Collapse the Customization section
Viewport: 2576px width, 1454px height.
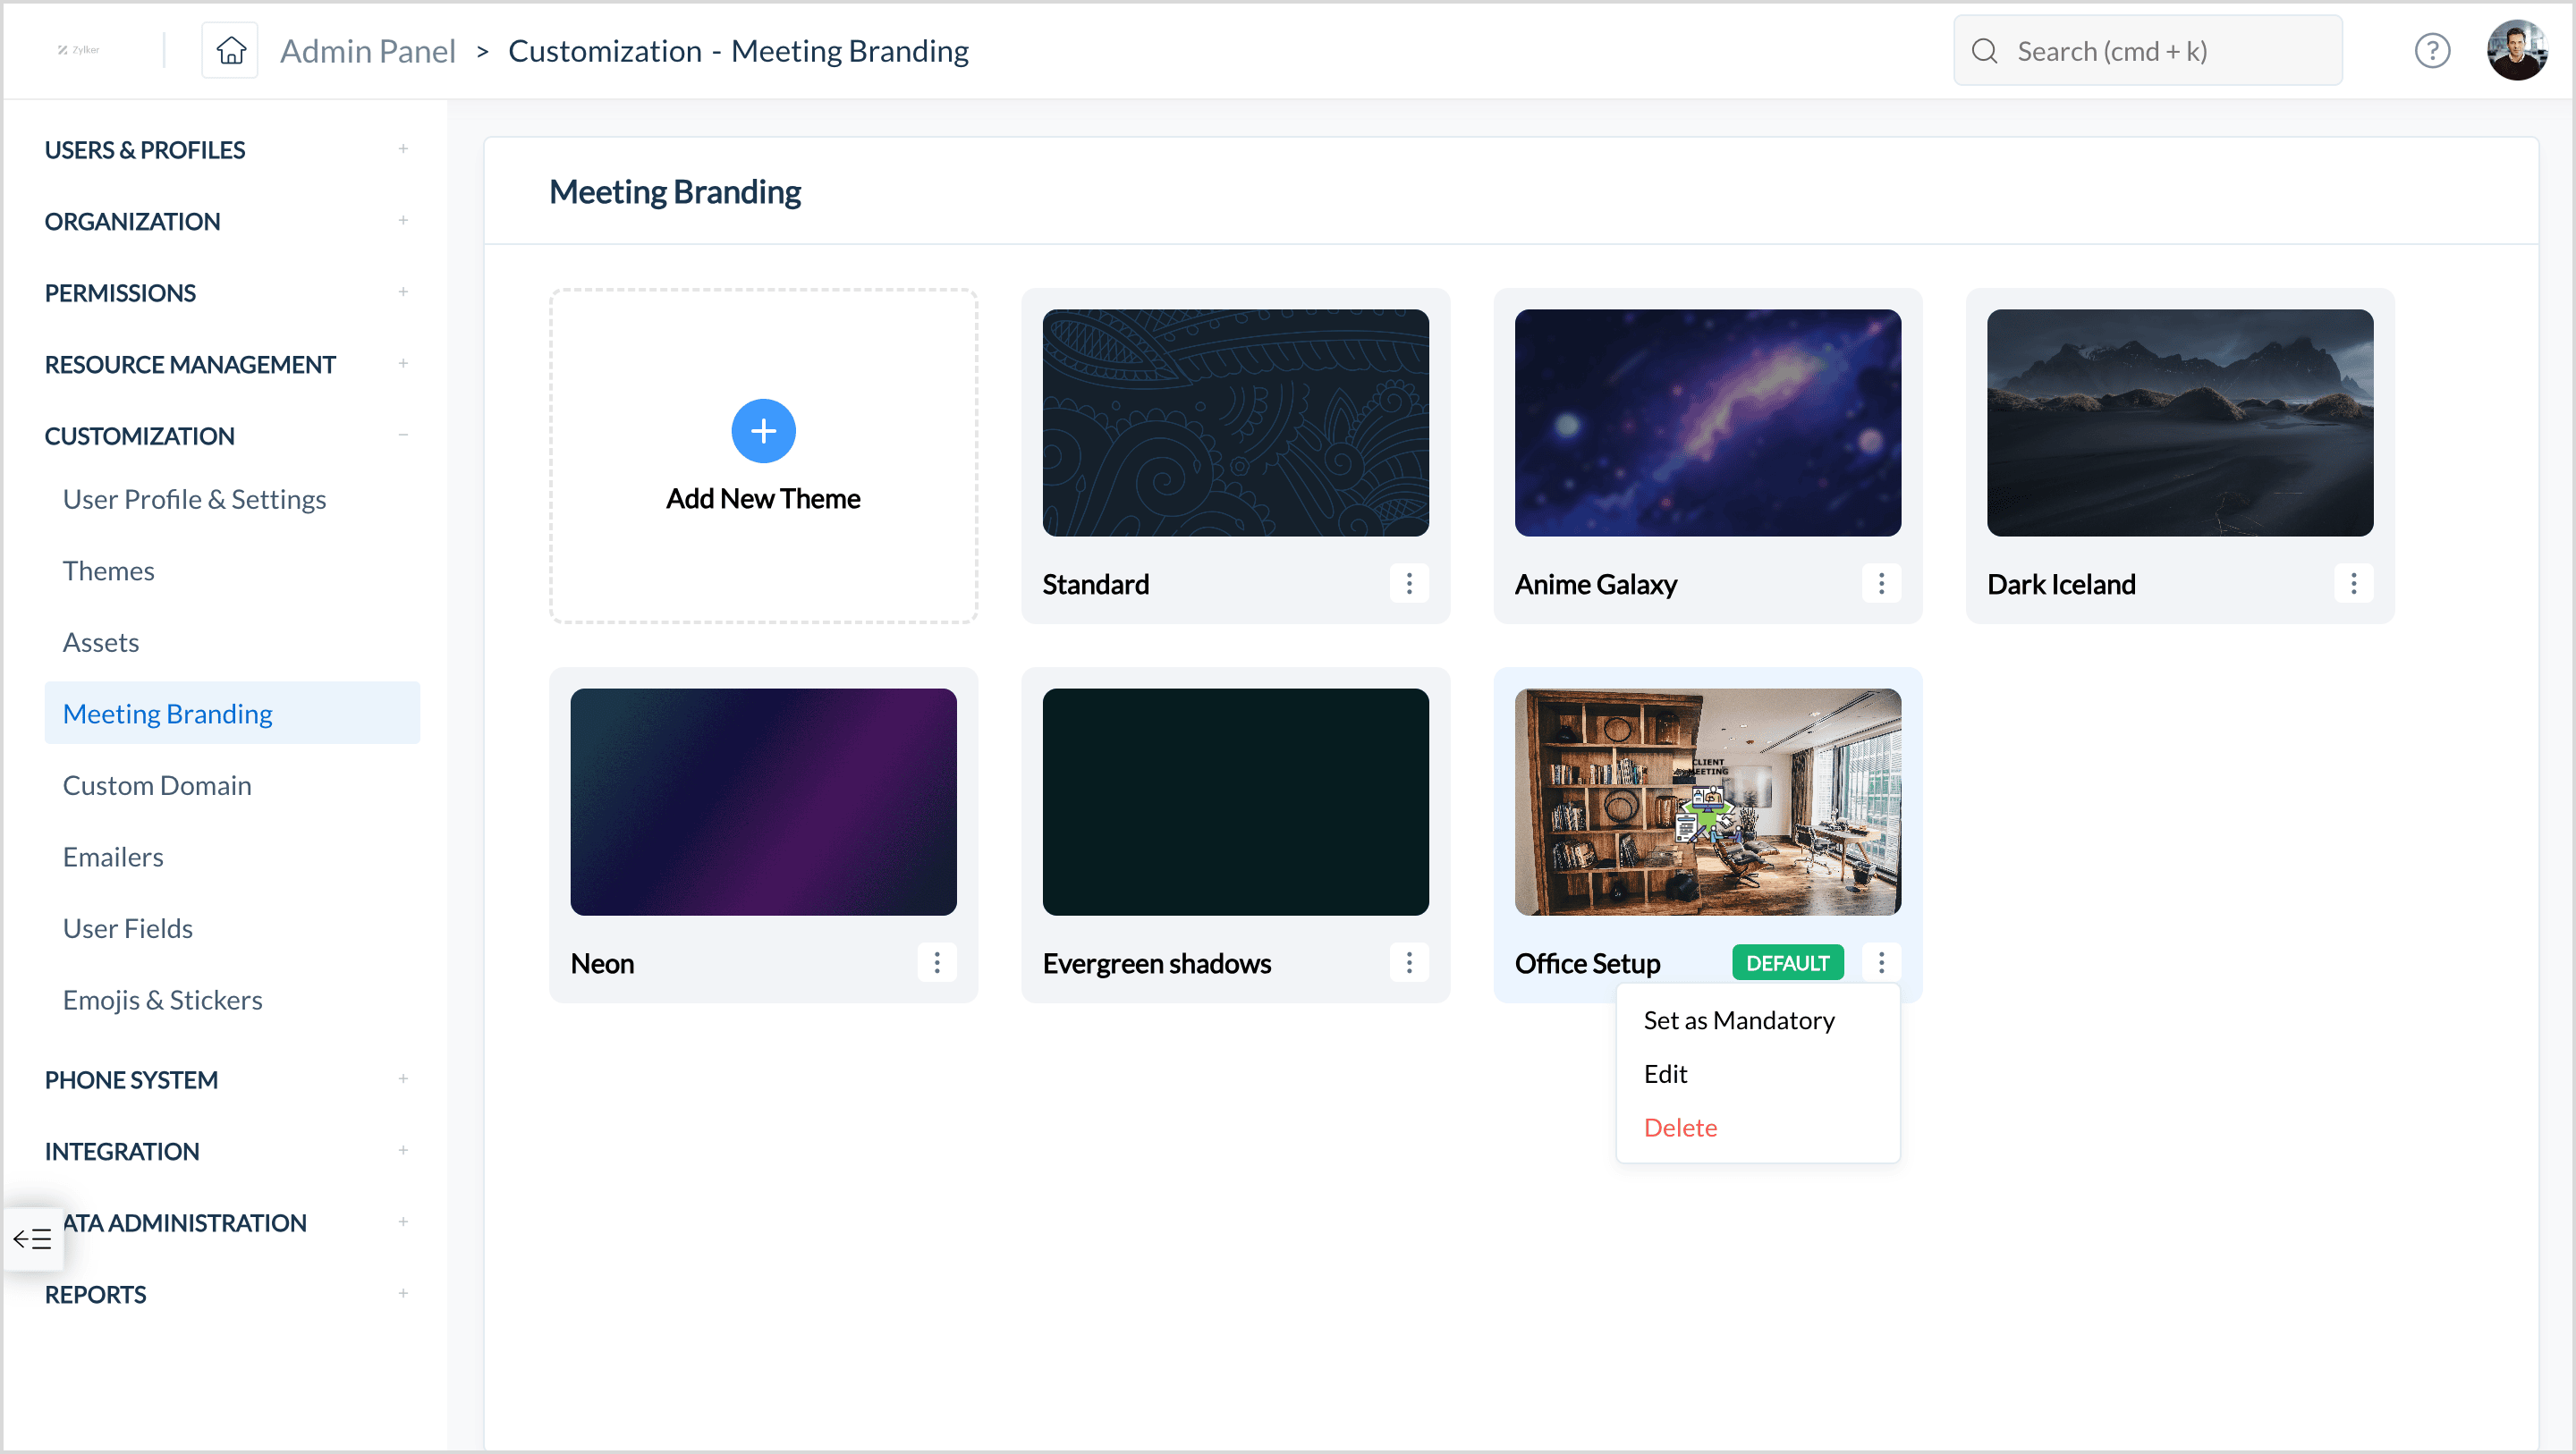(402, 435)
